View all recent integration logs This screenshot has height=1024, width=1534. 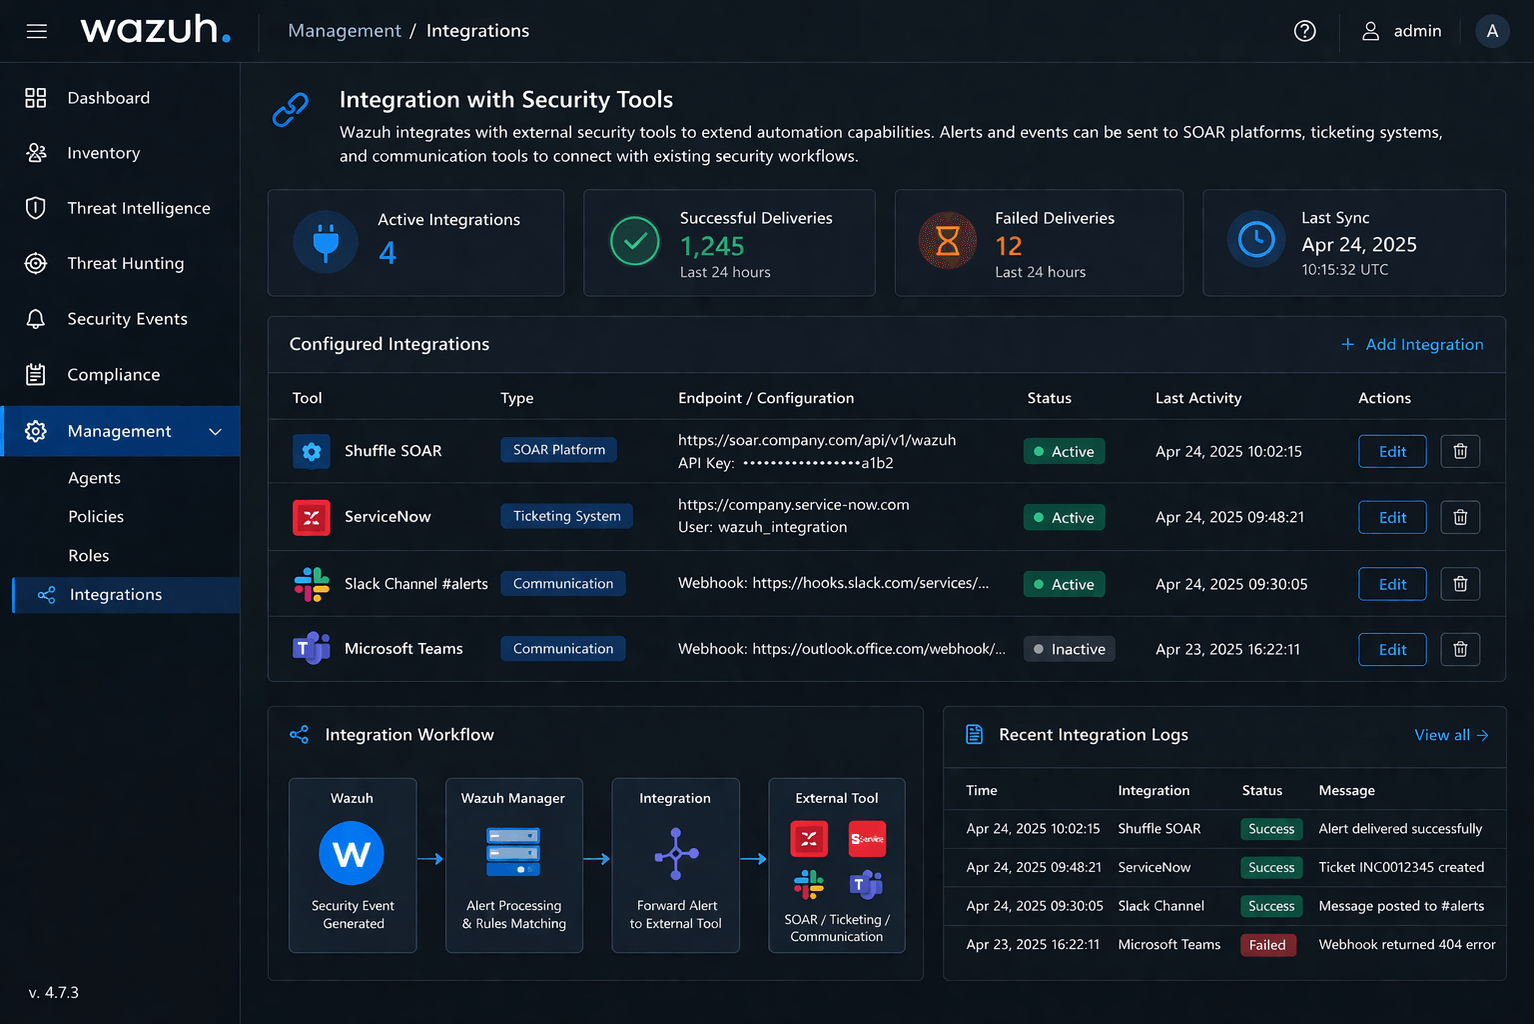pyautogui.click(x=1450, y=735)
